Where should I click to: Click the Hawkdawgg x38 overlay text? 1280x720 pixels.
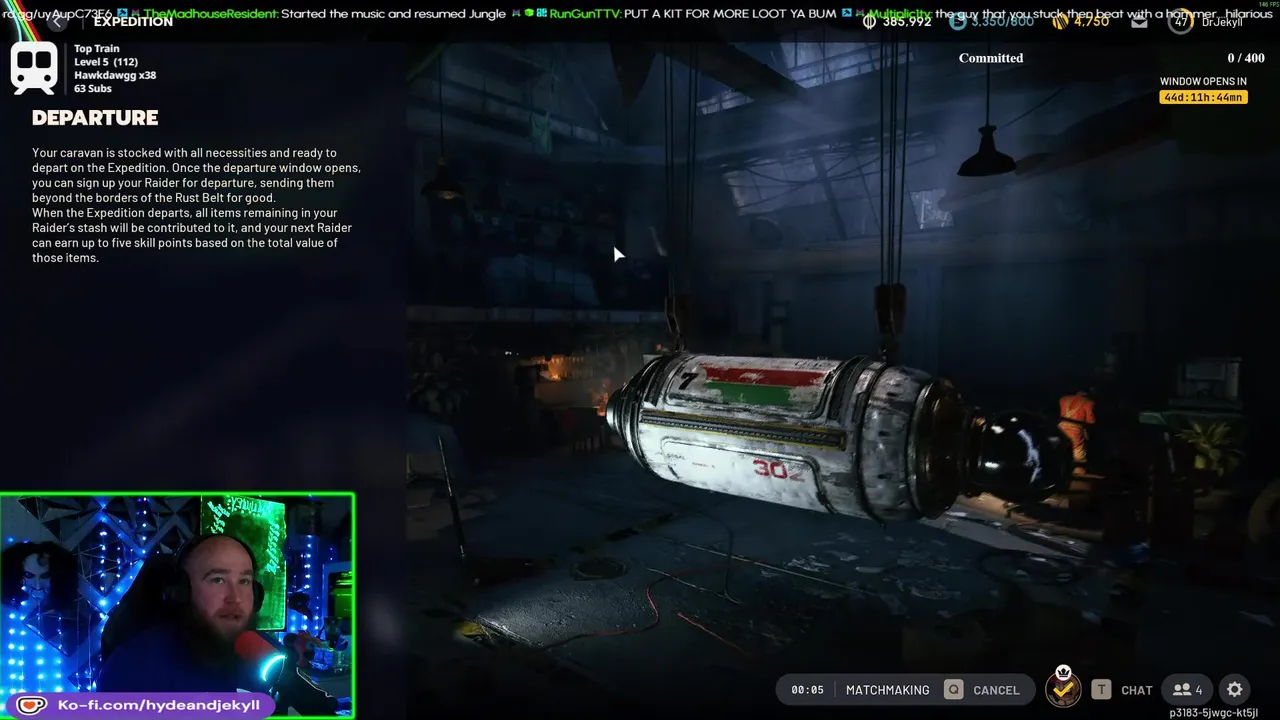click(115, 75)
